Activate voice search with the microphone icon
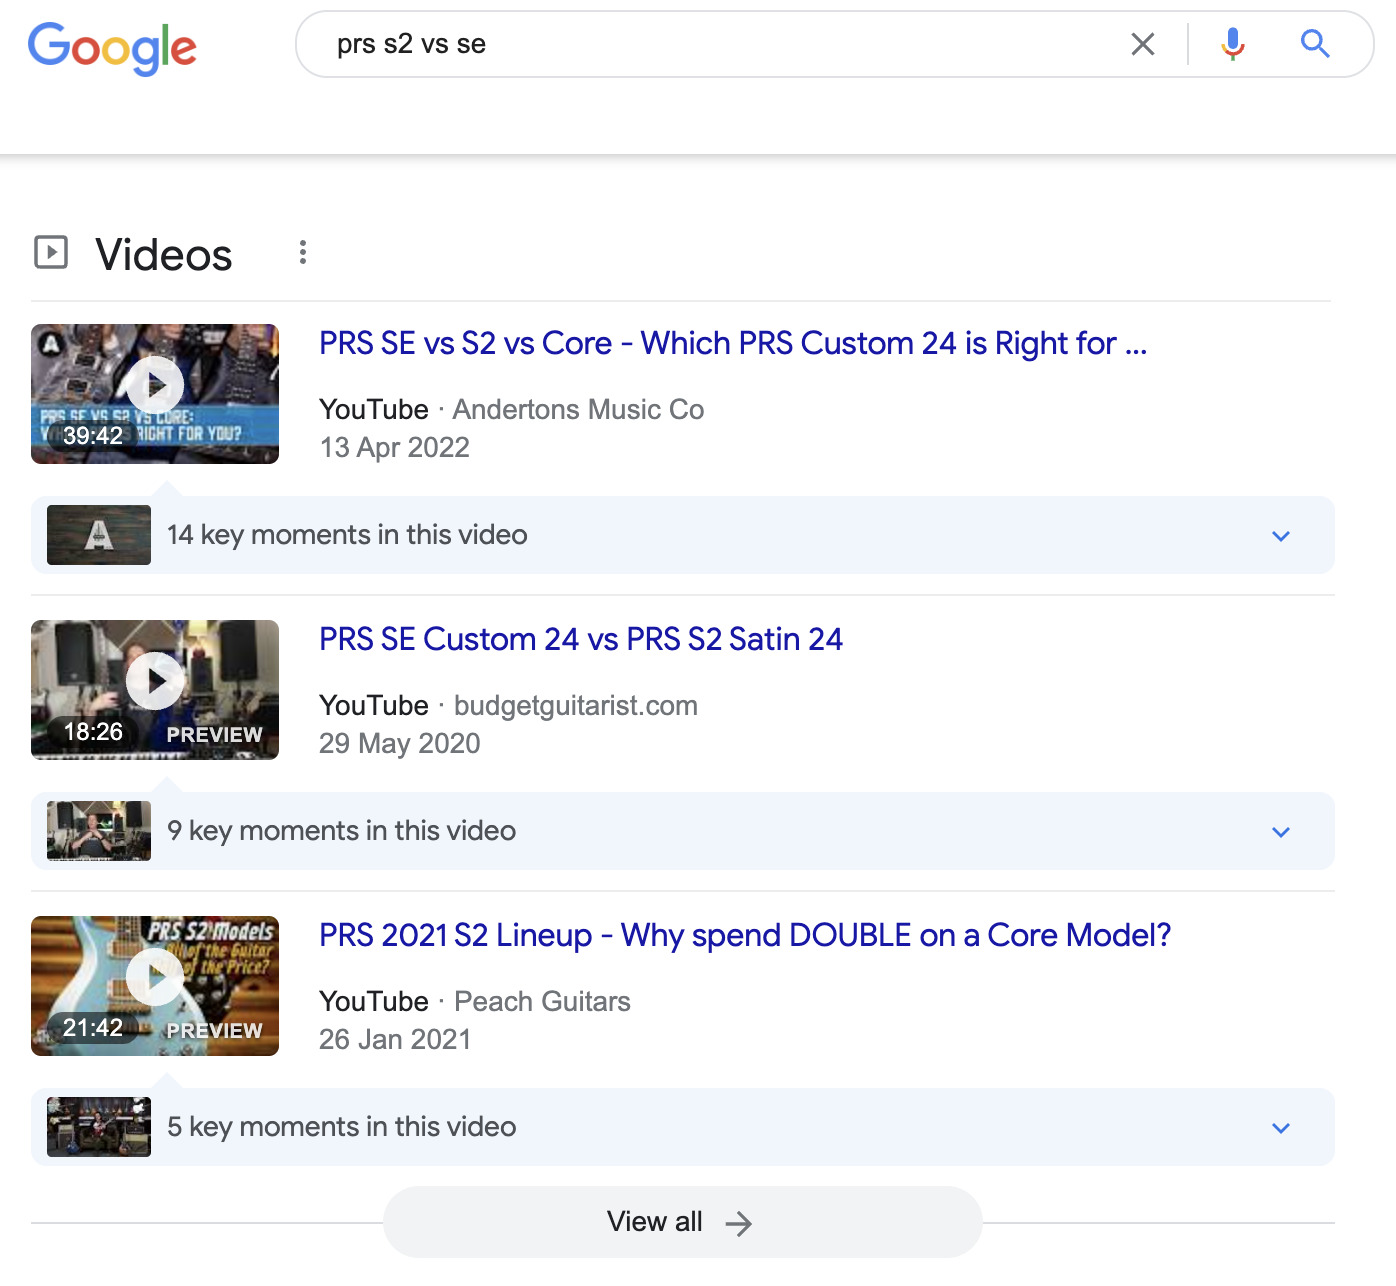1396x1286 pixels. [x=1232, y=44]
